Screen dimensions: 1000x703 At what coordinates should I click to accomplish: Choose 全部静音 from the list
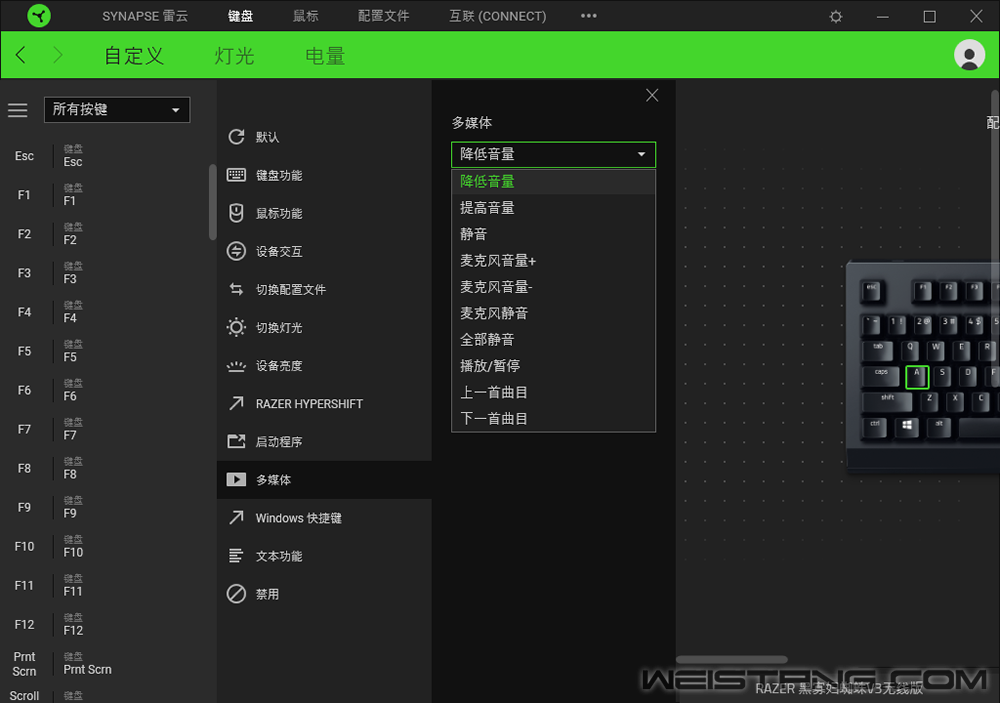pyautogui.click(x=553, y=339)
